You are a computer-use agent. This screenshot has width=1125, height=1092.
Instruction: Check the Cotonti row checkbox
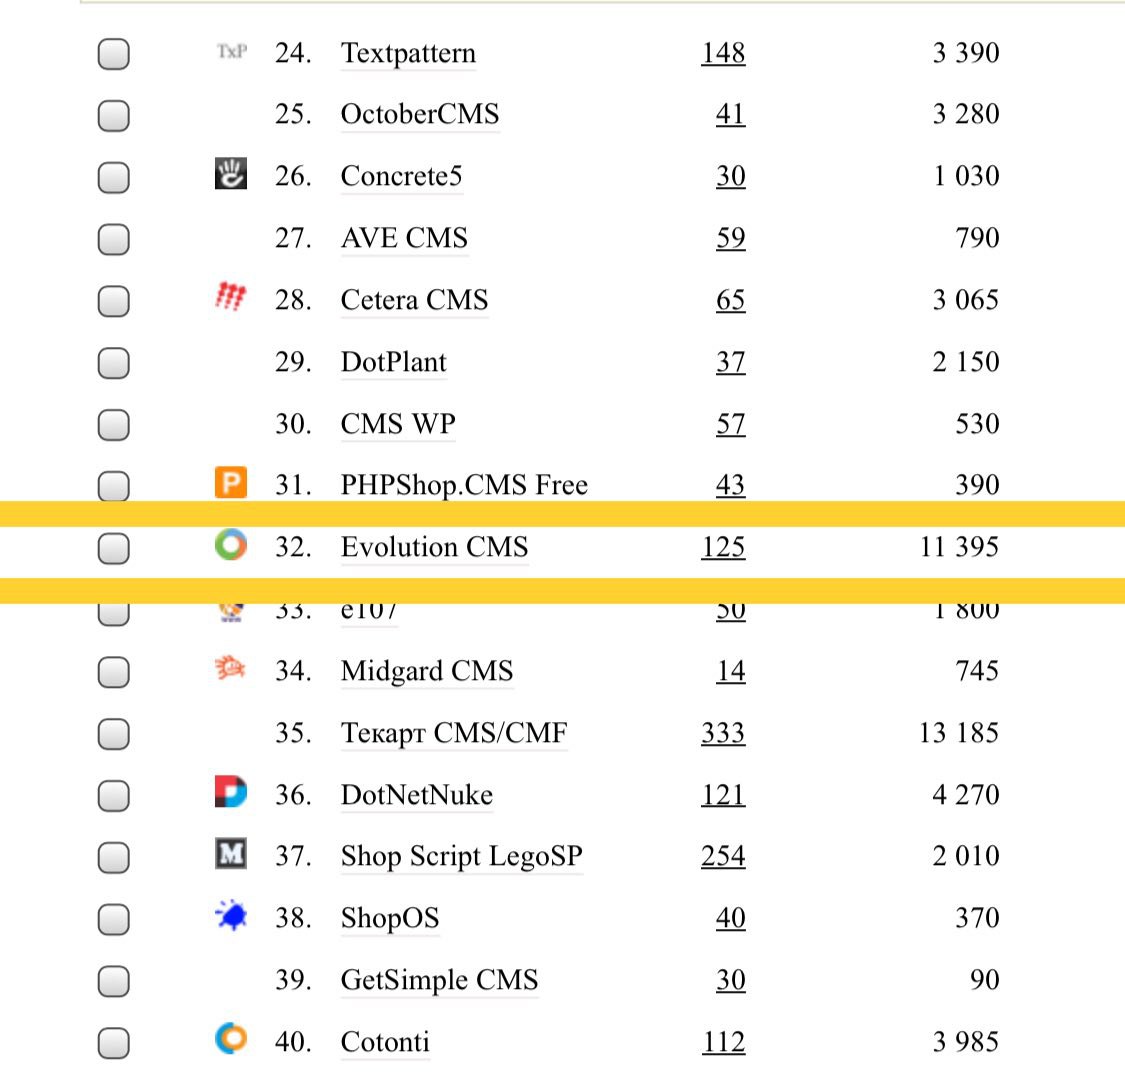pyautogui.click(x=113, y=1043)
